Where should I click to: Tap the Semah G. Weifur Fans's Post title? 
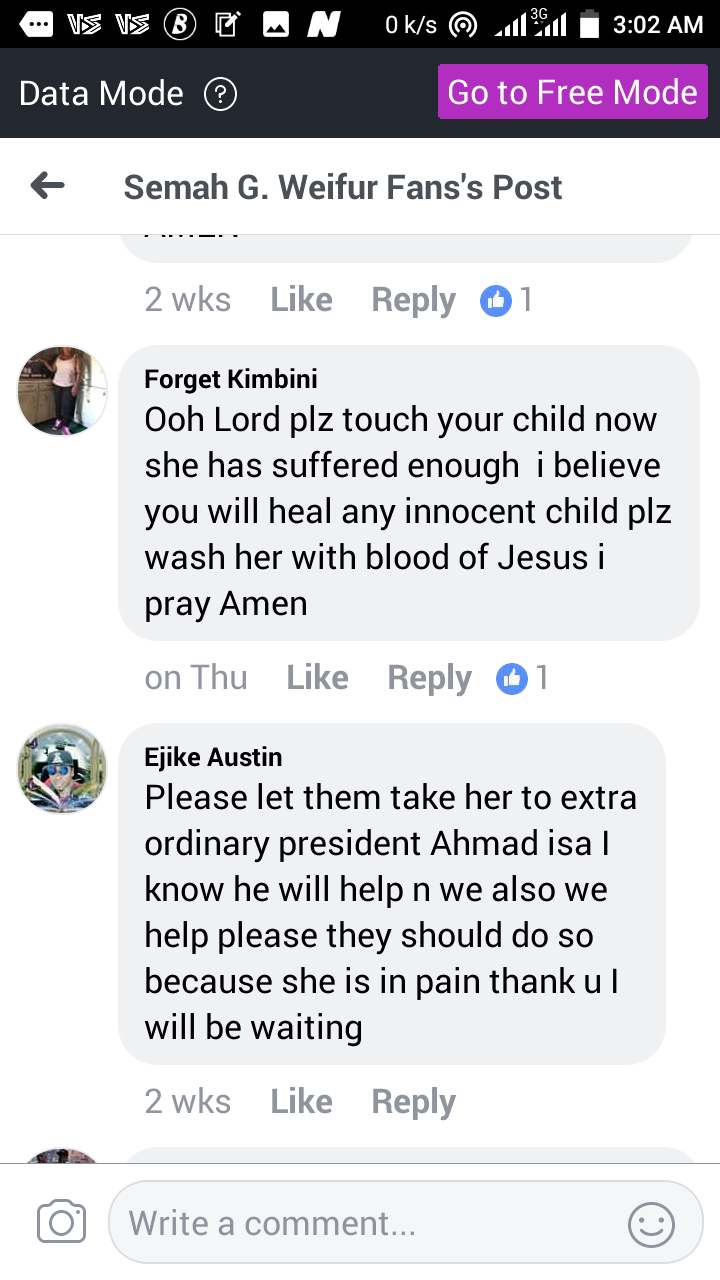point(343,187)
